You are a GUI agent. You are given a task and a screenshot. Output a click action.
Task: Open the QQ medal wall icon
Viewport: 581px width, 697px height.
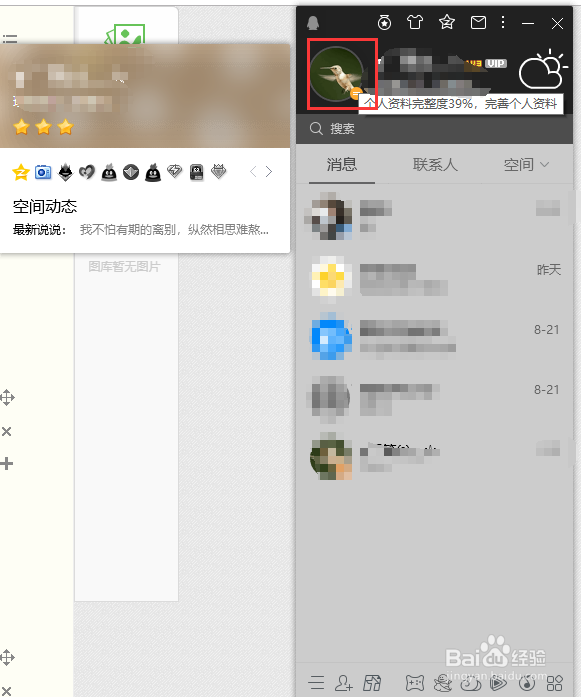(x=385, y=22)
